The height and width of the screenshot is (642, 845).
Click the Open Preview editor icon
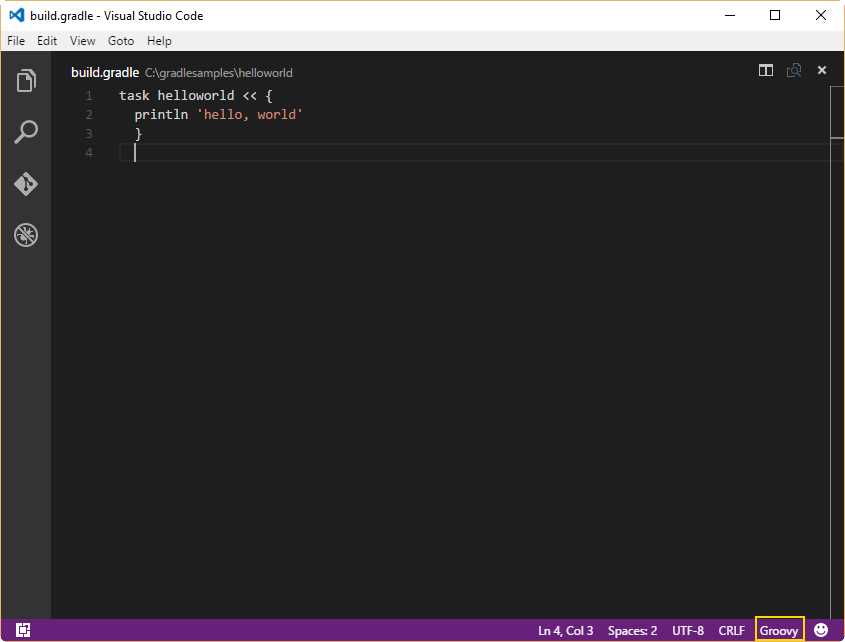point(794,70)
